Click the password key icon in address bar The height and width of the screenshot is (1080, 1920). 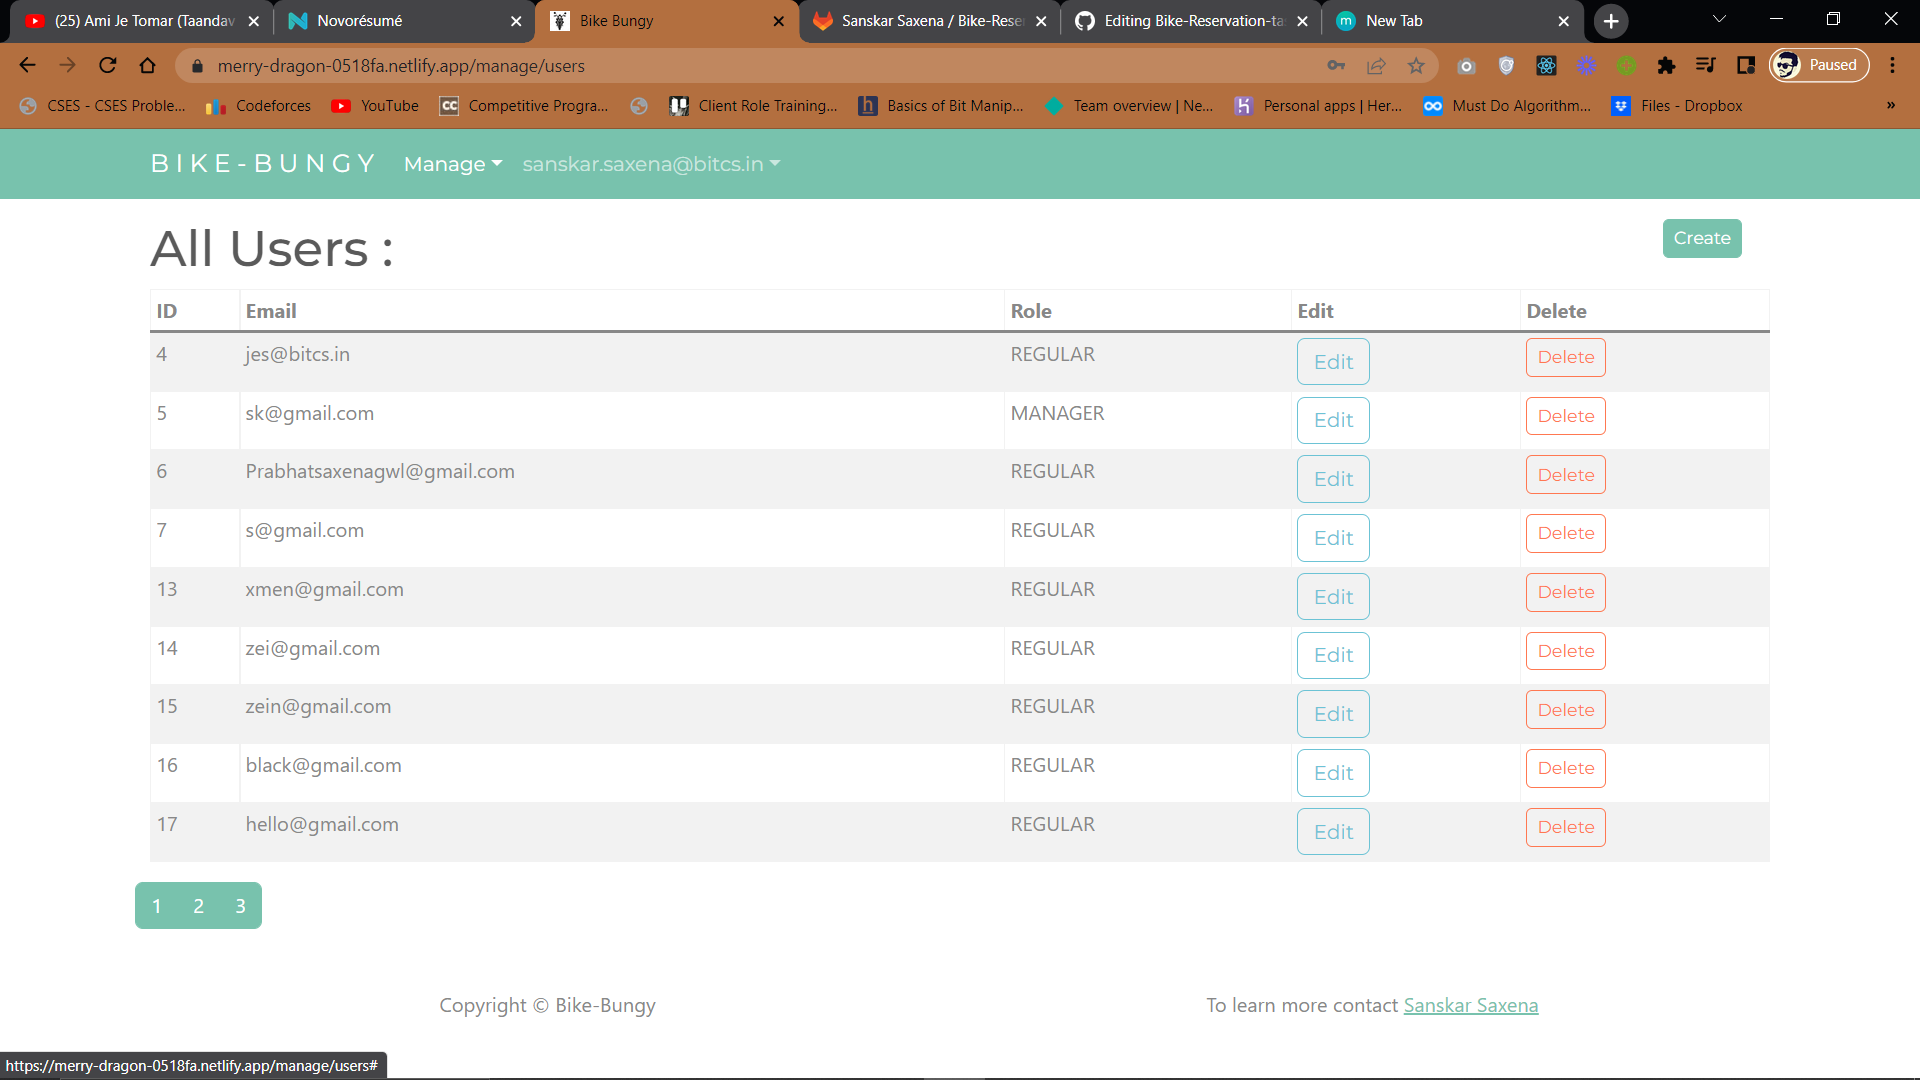[x=1336, y=65]
